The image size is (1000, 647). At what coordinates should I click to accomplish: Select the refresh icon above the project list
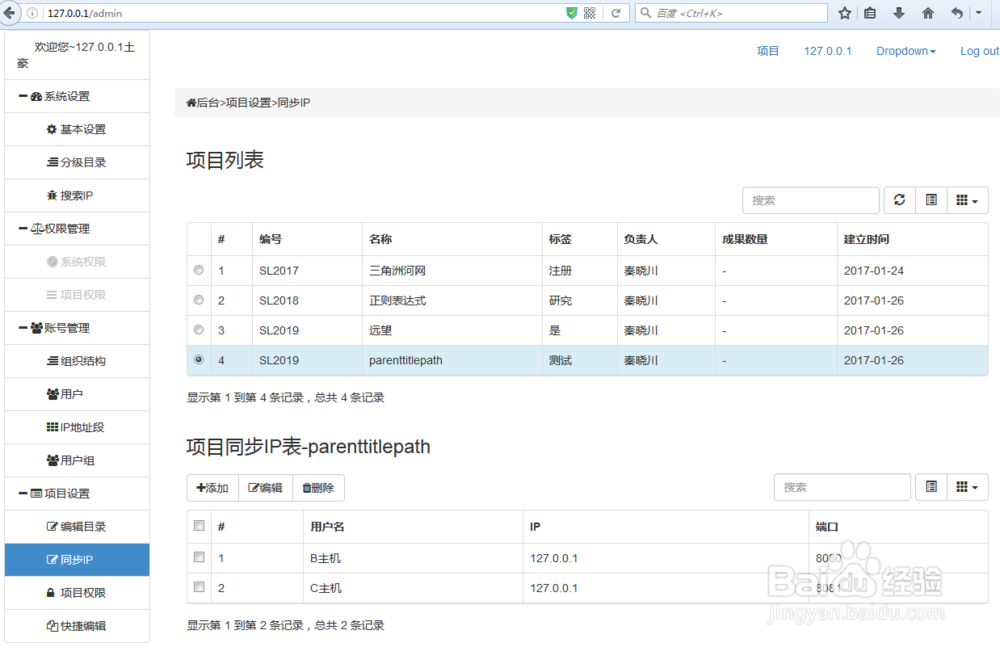click(x=898, y=200)
